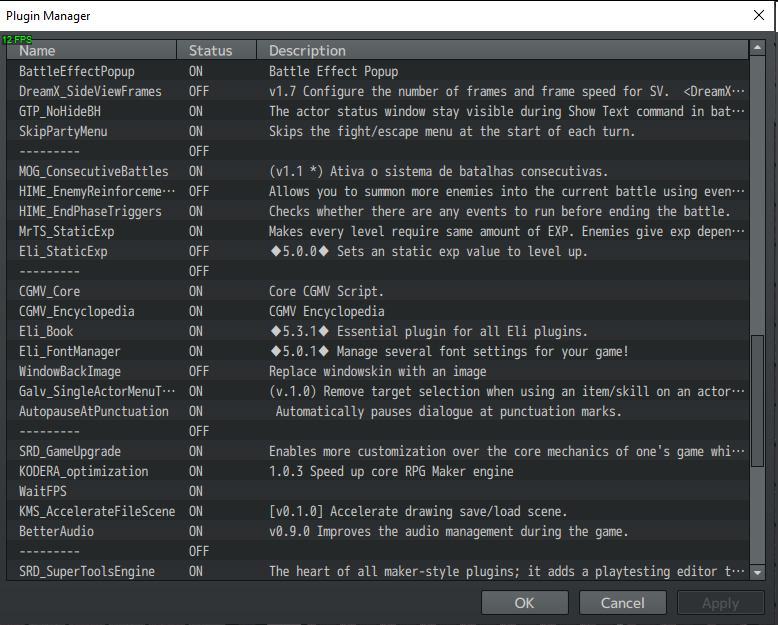Screen dimensions: 778x625
Task: Select the KODERA_optimization plugin
Action: coord(378,471)
